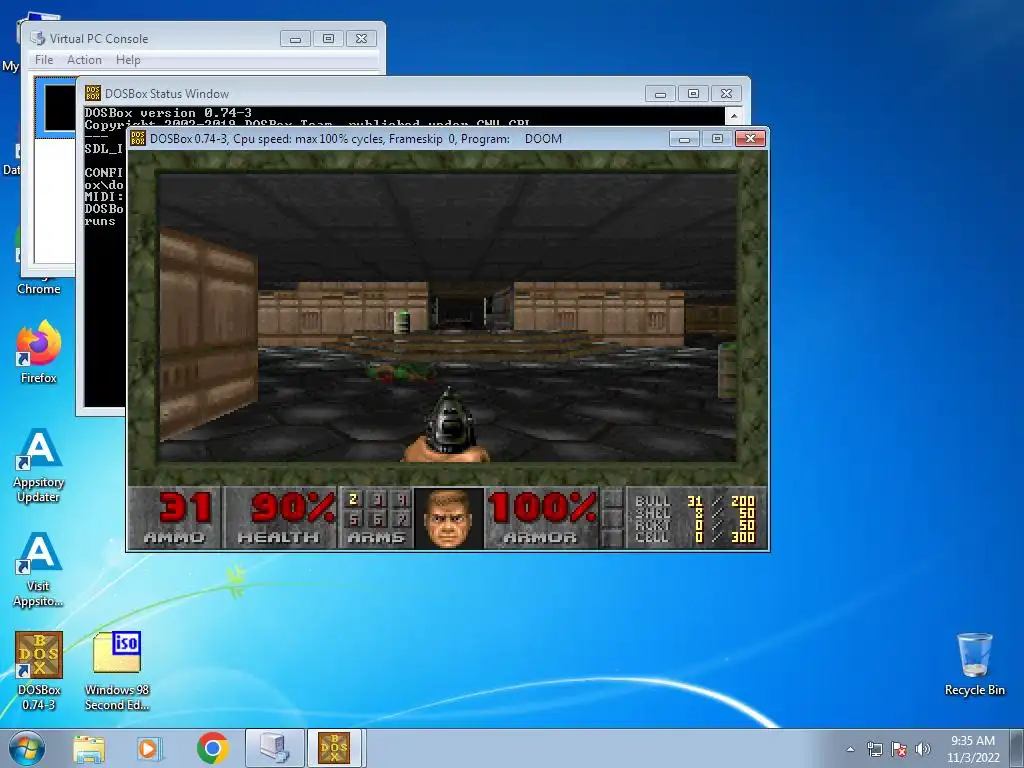Image resolution: width=1024 pixels, height=768 pixels.
Task: Click the Show desktop strip on the taskbar
Action: [1019, 748]
